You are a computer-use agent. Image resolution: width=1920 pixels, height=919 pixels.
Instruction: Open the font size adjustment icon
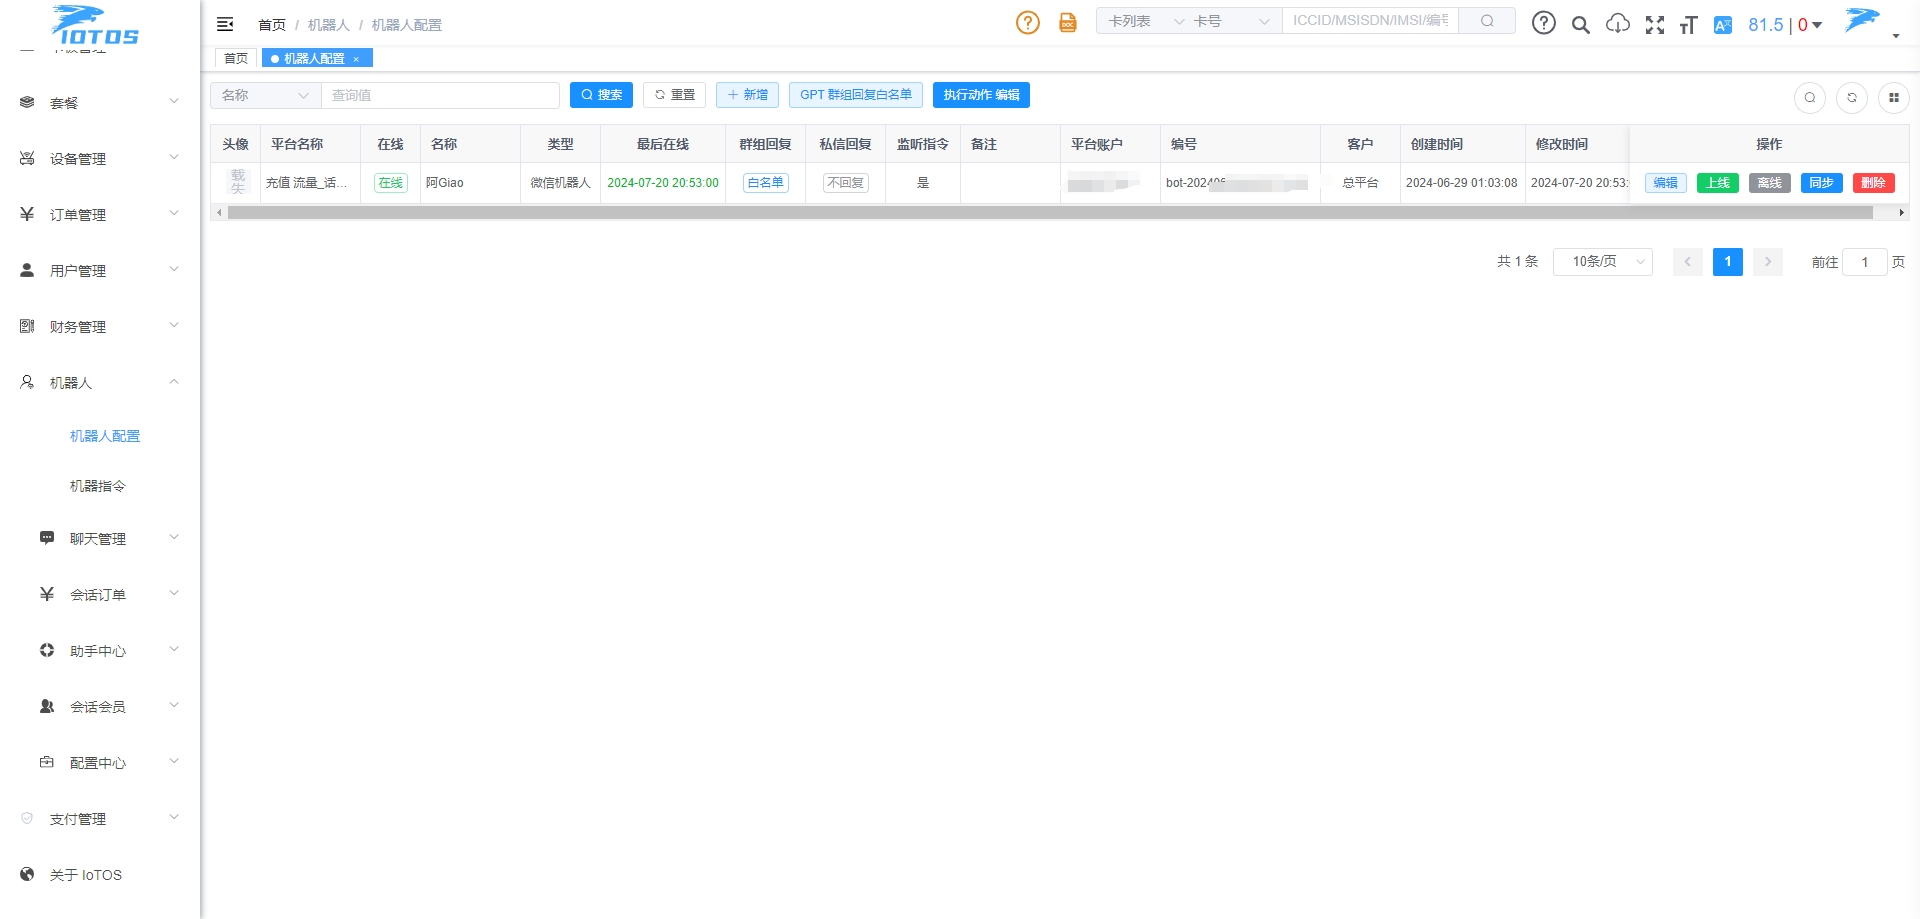1689,25
